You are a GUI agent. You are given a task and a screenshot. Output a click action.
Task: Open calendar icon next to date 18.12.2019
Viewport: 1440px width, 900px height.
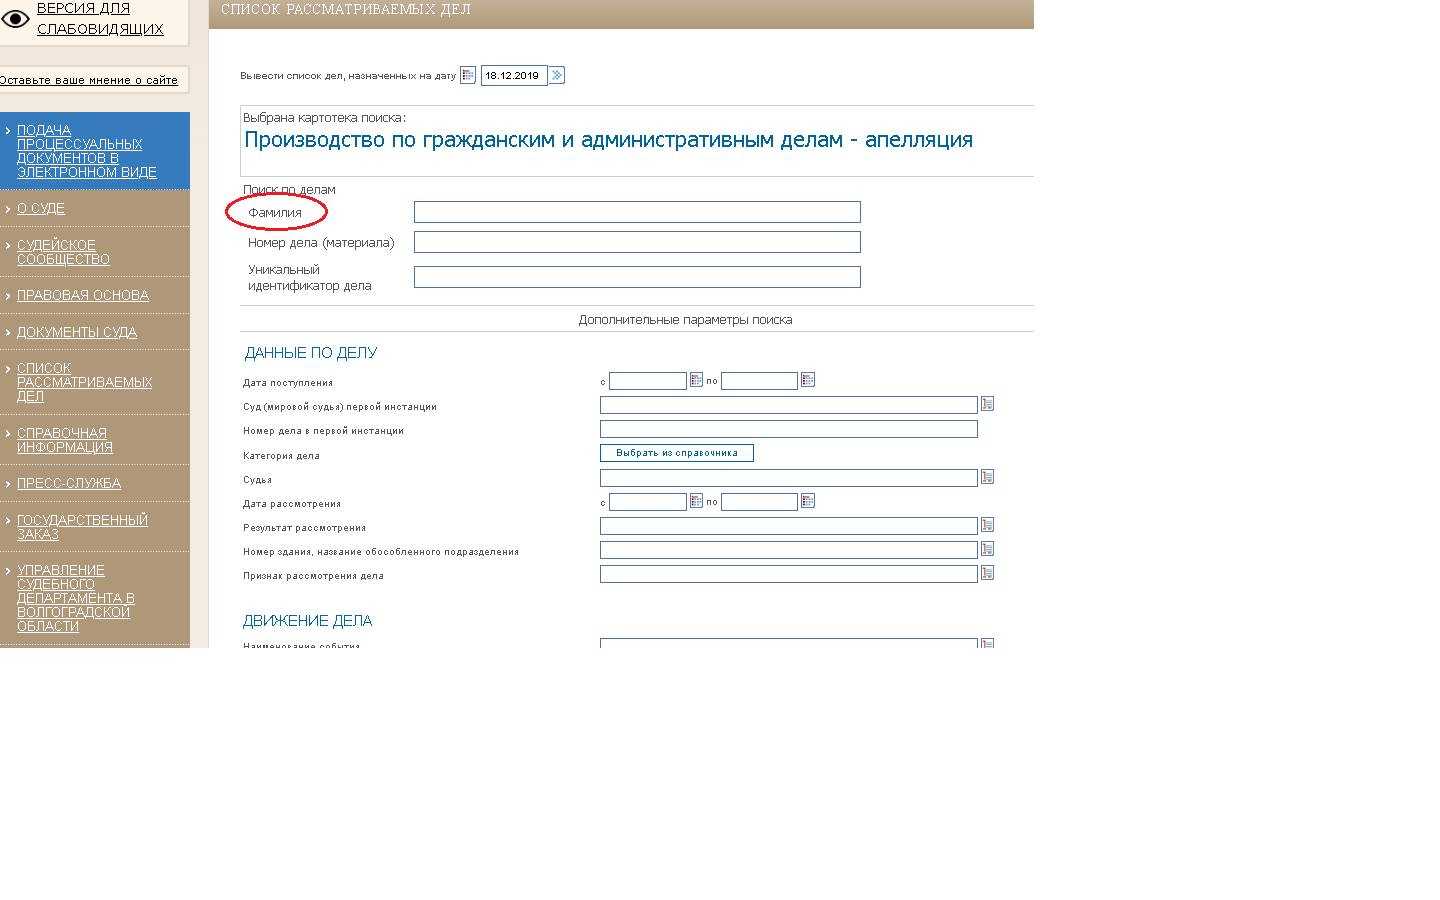[467, 75]
